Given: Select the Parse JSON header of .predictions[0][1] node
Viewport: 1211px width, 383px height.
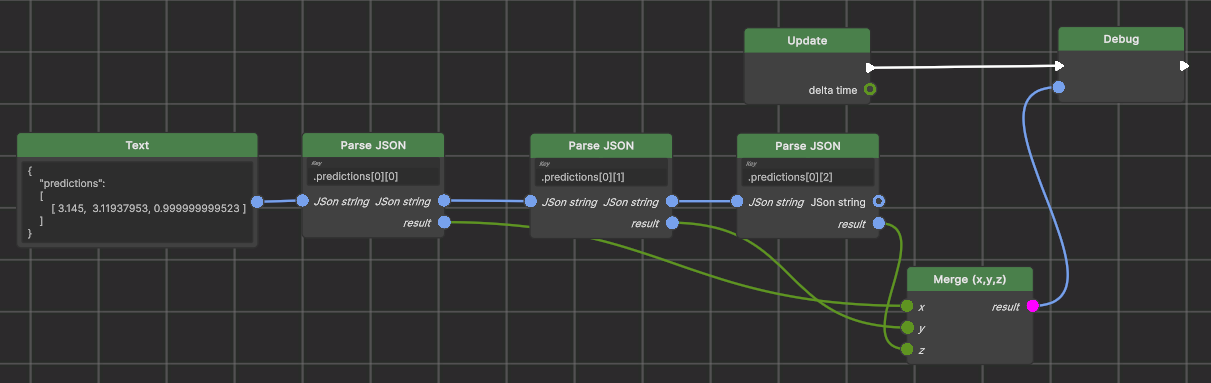Looking at the screenshot, I should [x=601, y=145].
